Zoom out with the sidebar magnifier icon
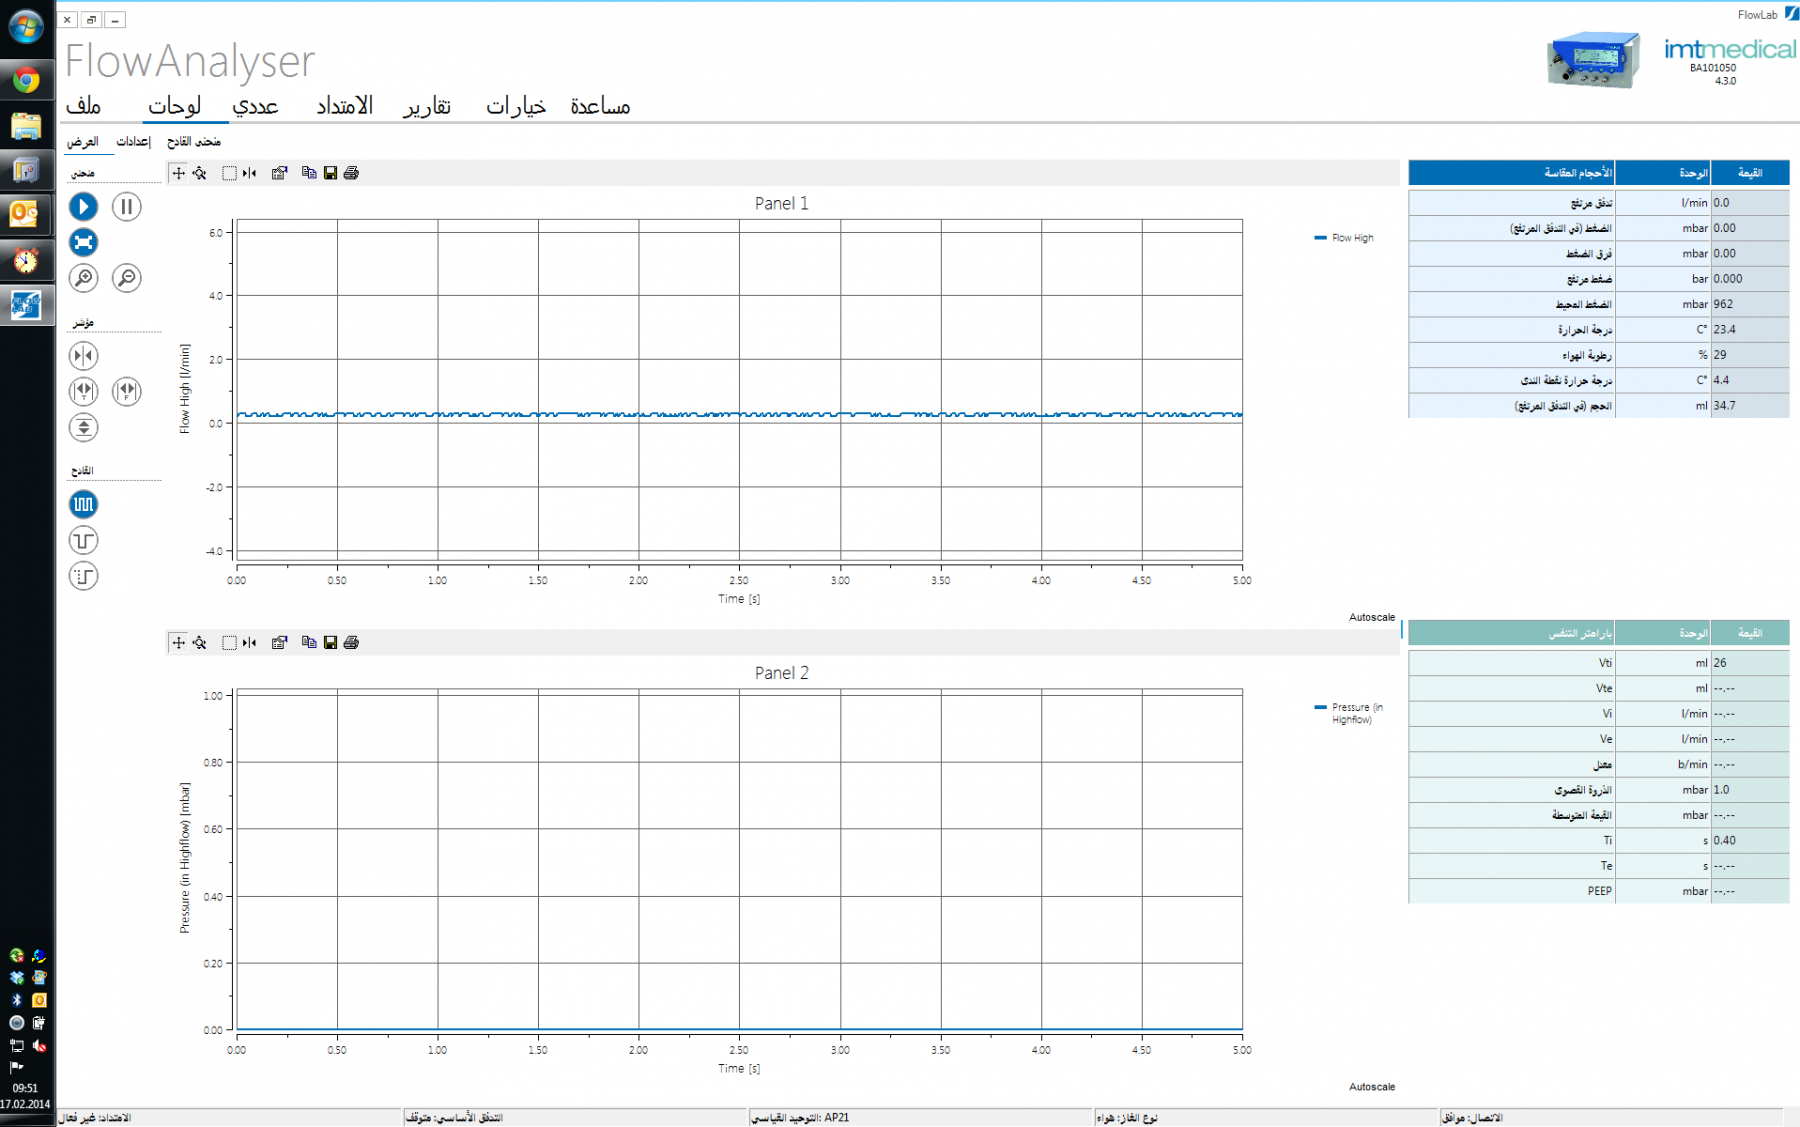 click(x=125, y=279)
